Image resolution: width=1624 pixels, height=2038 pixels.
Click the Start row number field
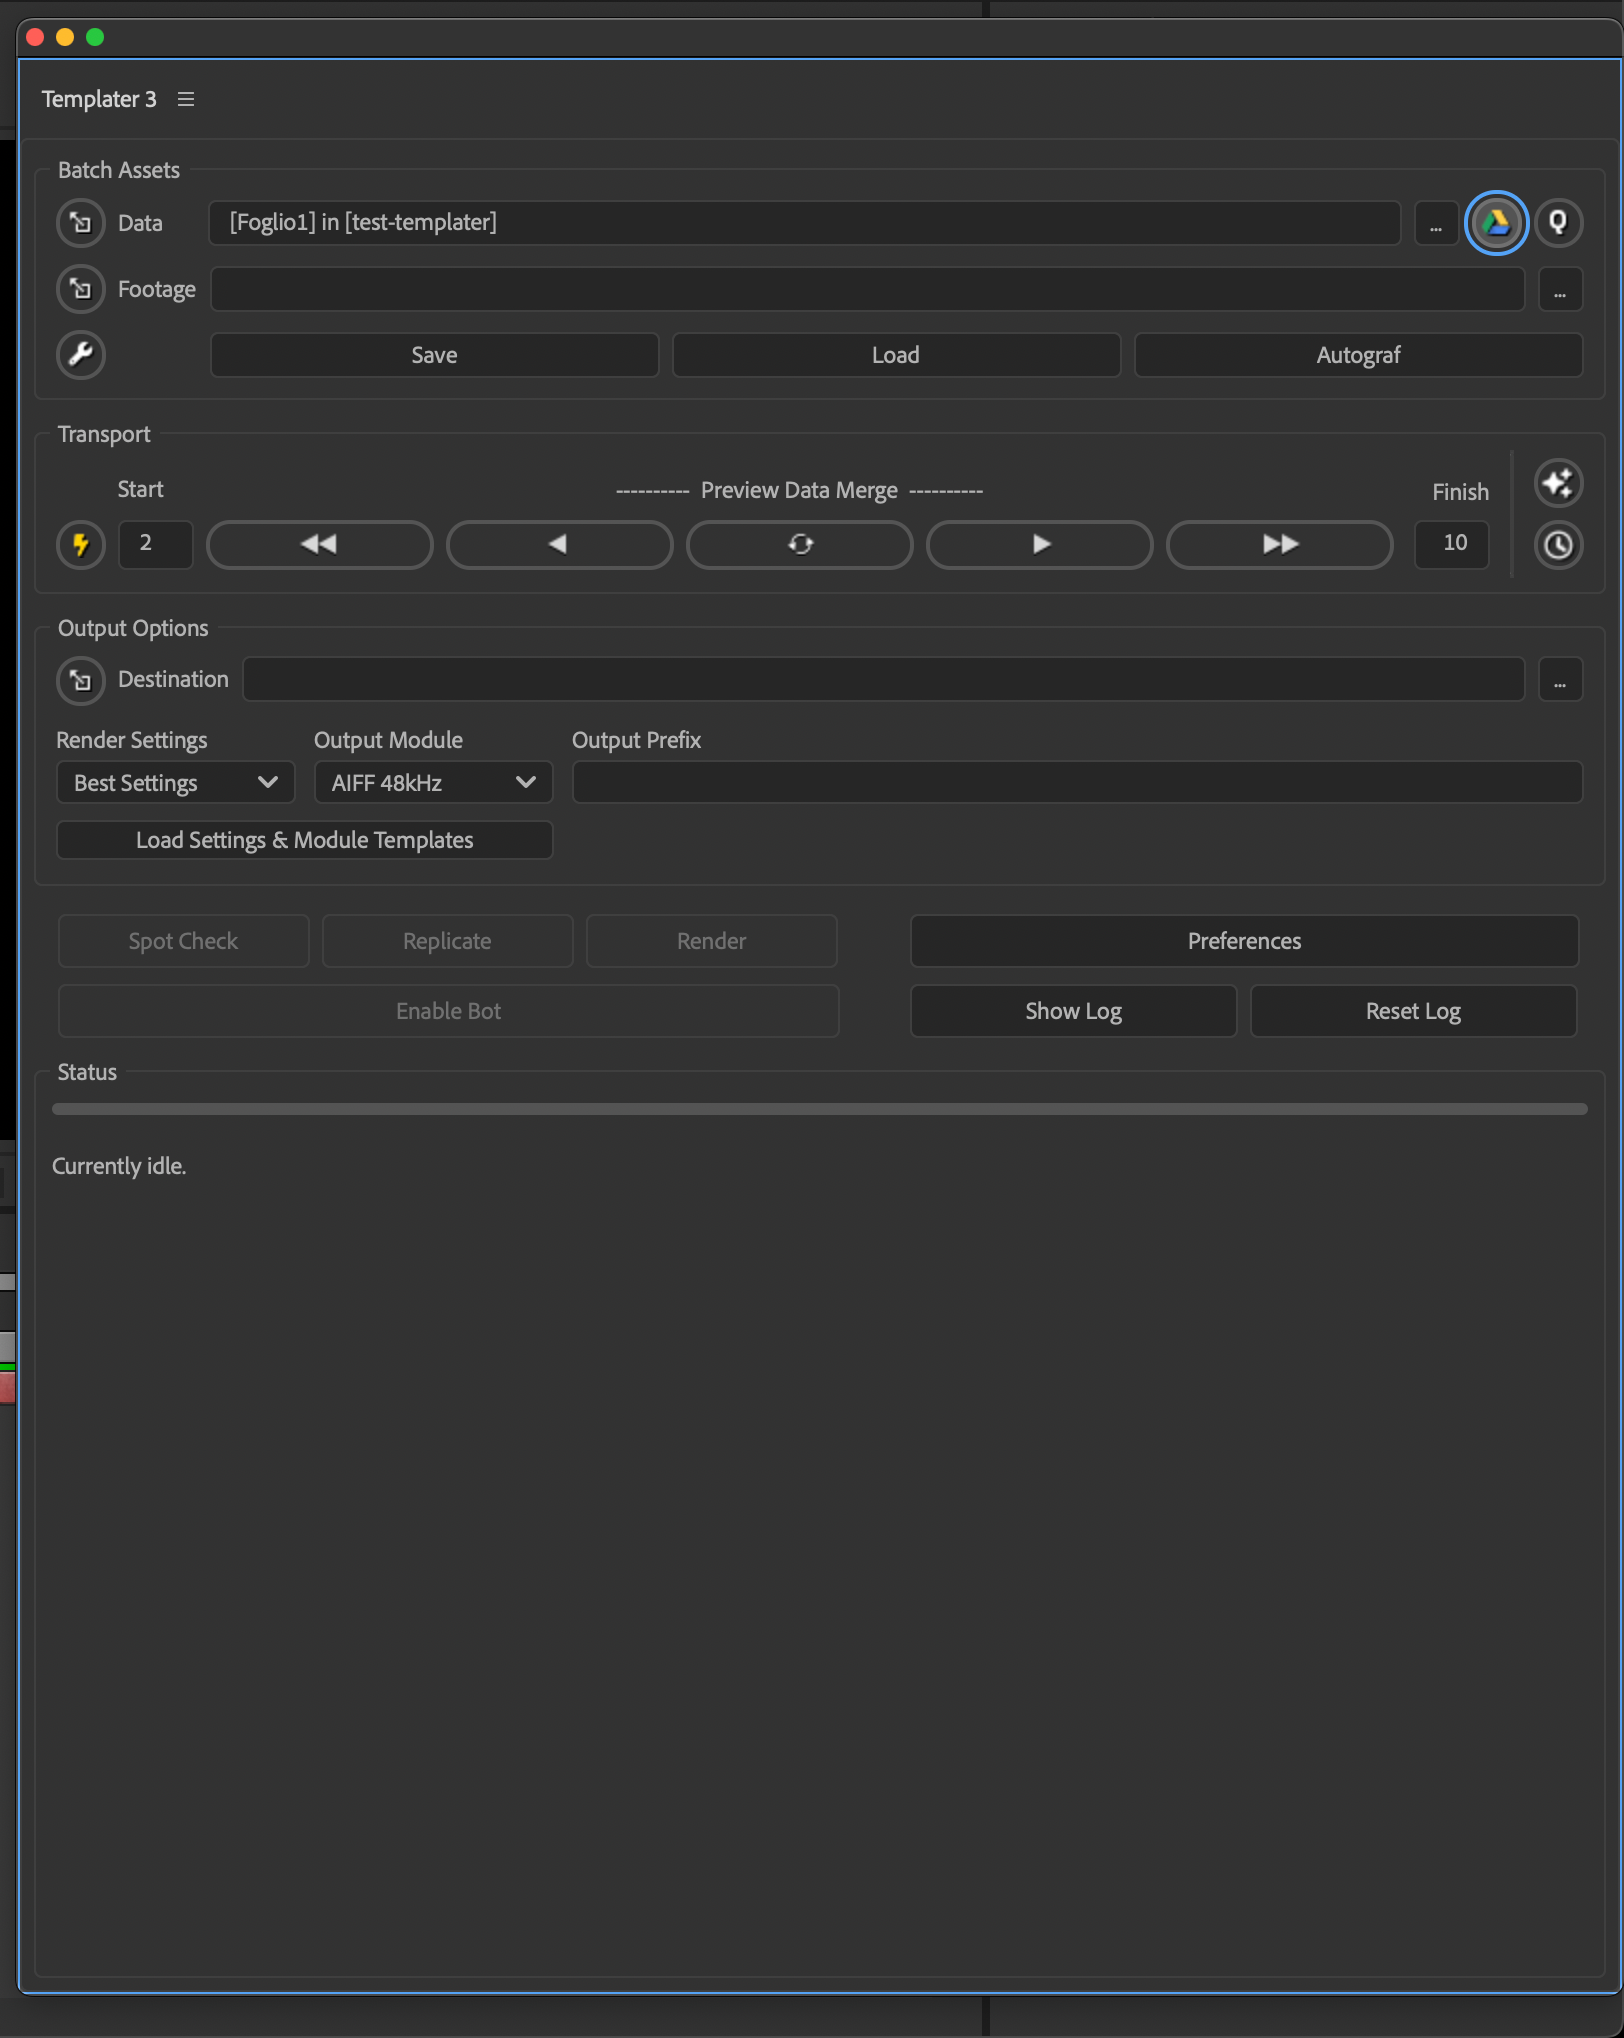pos(155,544)
